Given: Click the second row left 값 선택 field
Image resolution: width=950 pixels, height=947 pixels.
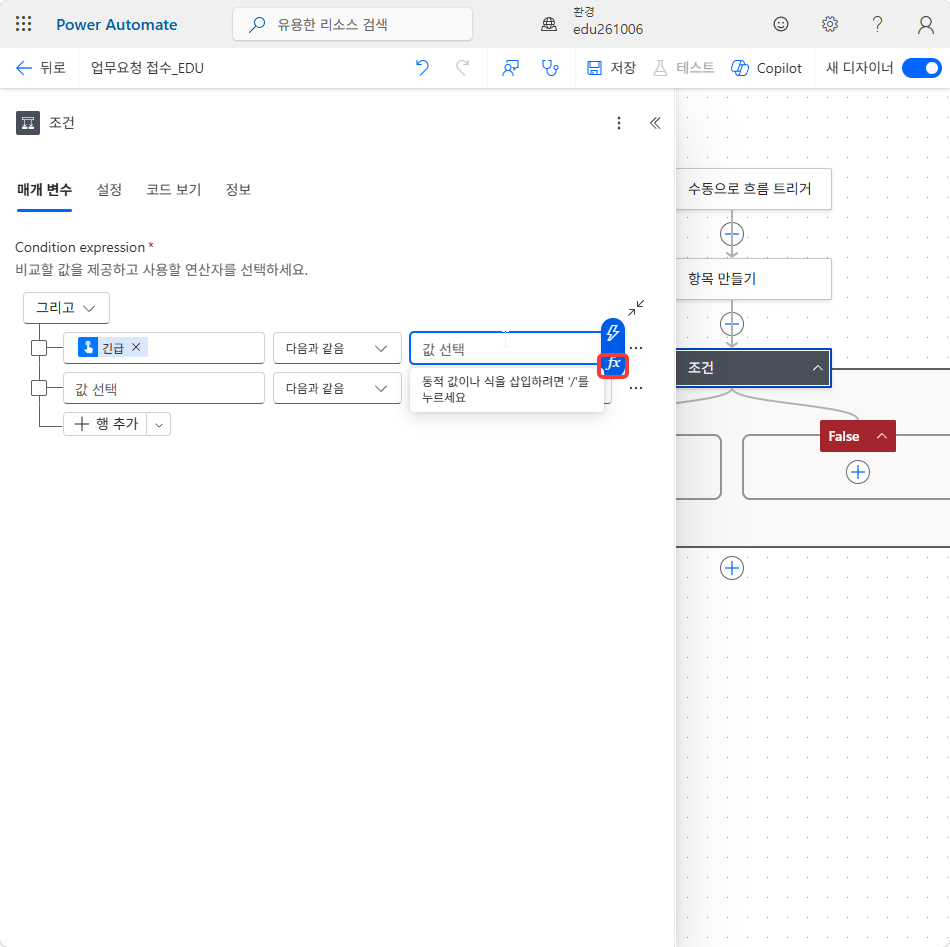Looking at the screenshot, I should pos(164,388).
